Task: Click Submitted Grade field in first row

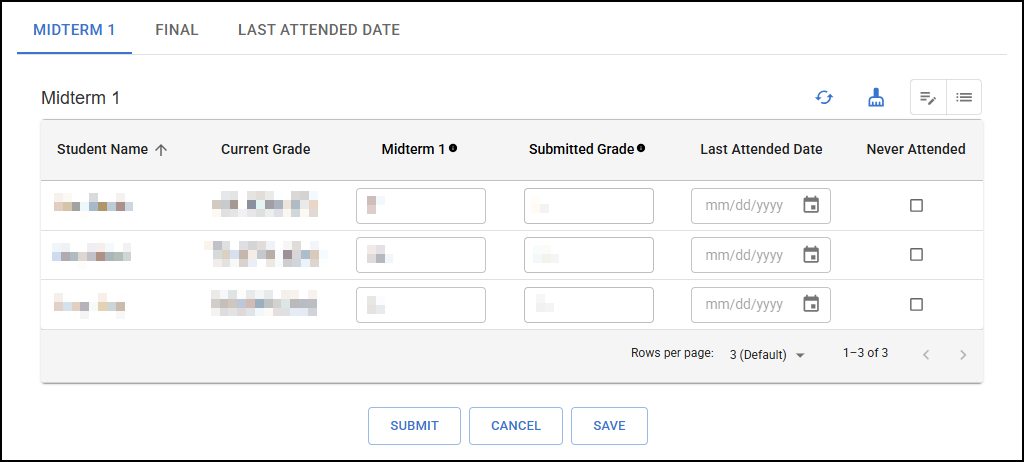Action: tap(588, 206)
